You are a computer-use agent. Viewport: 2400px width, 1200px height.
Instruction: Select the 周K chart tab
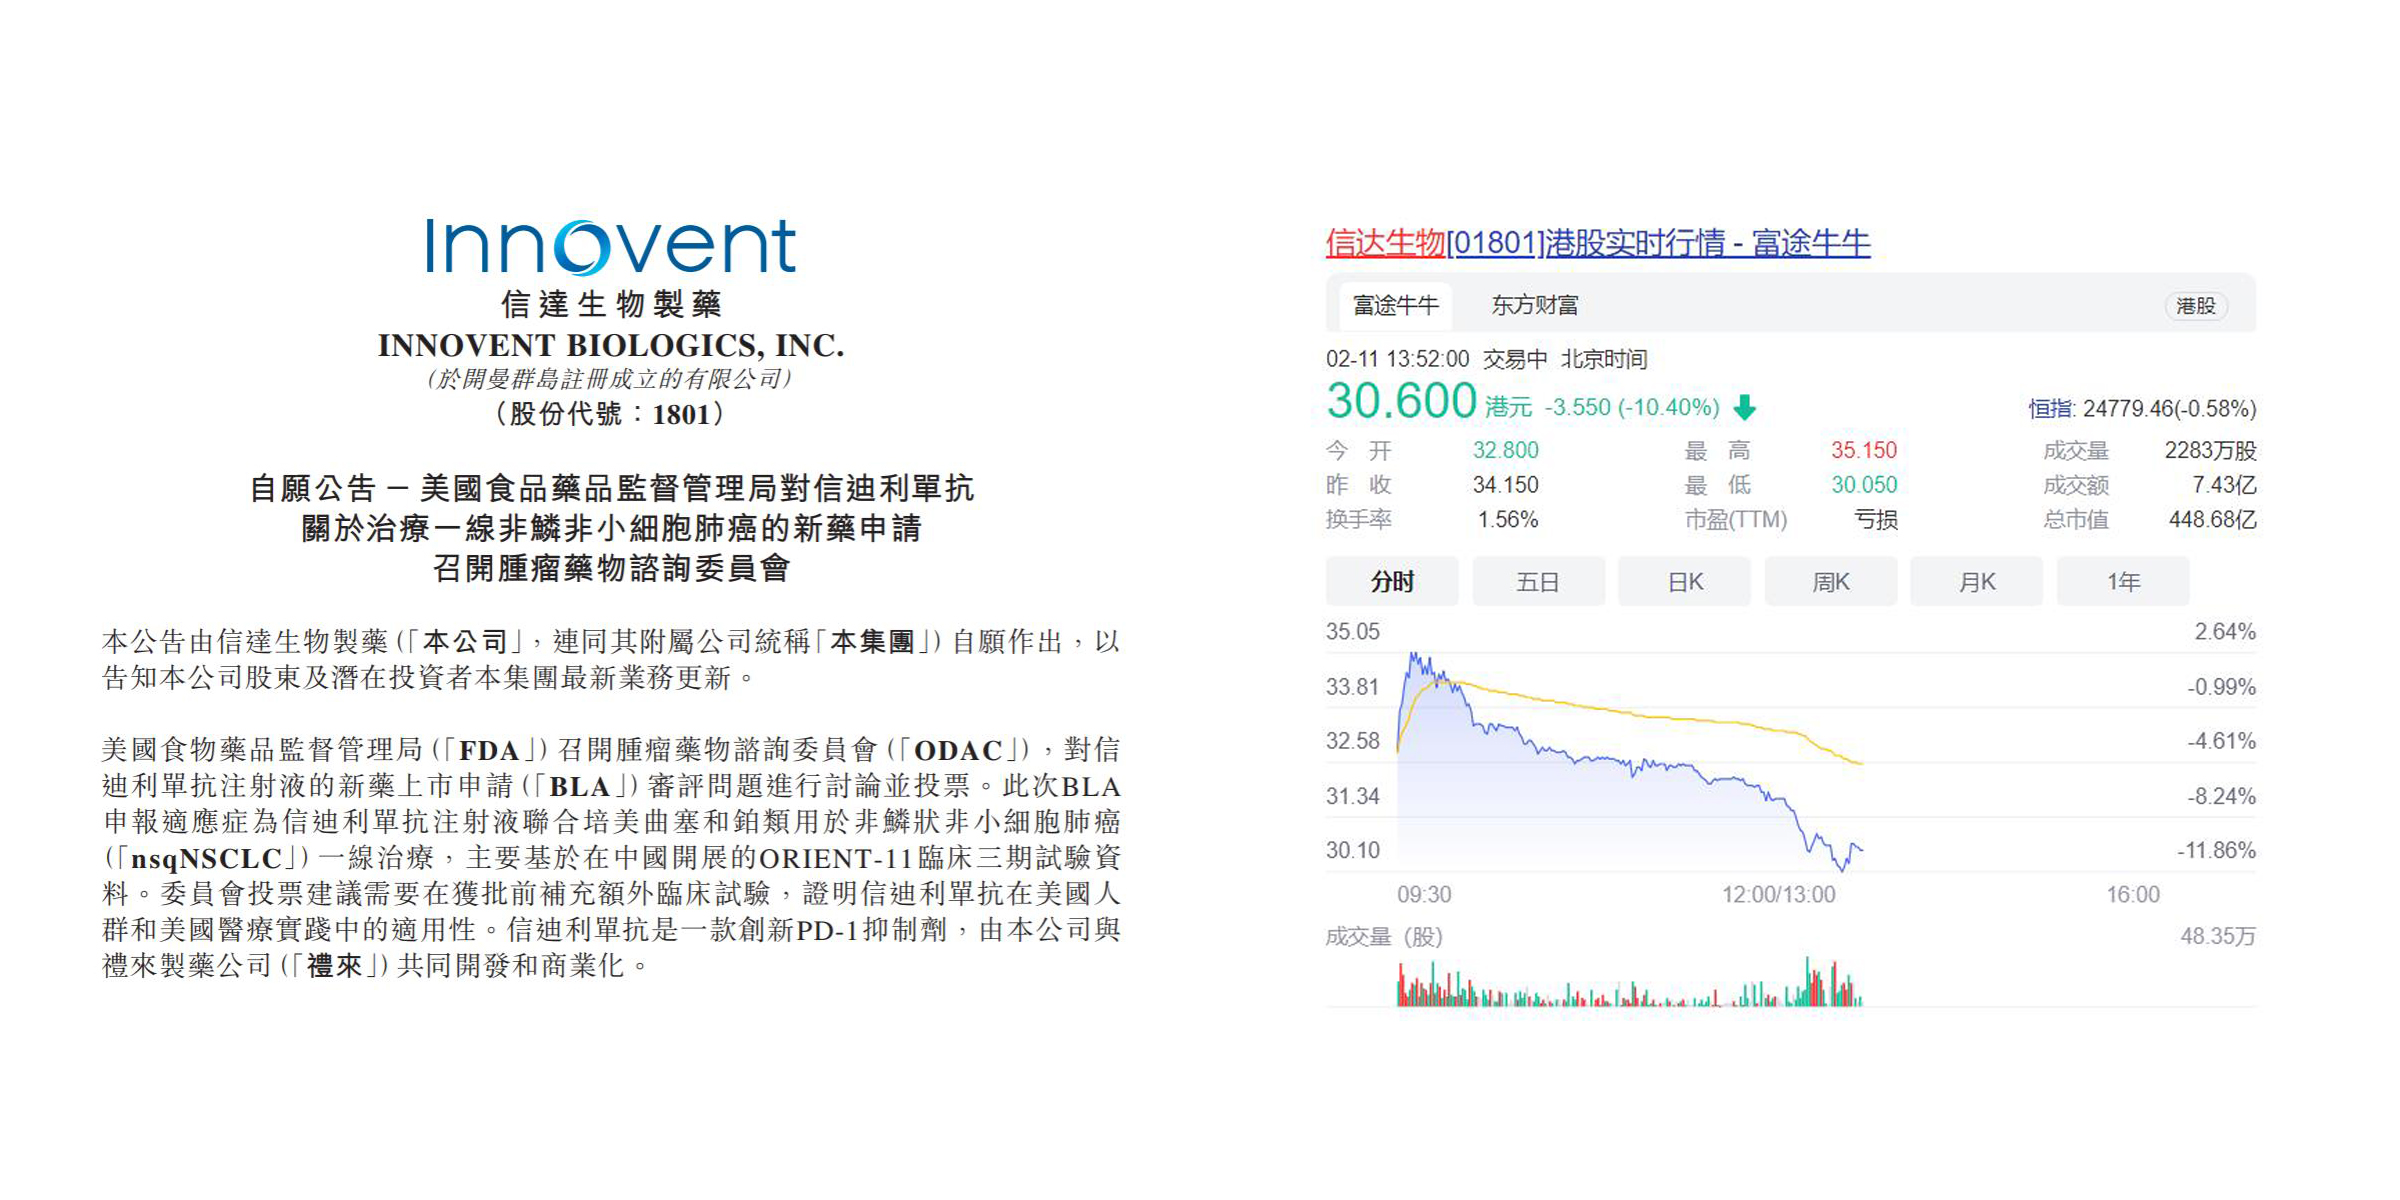tap(1830, 582)
